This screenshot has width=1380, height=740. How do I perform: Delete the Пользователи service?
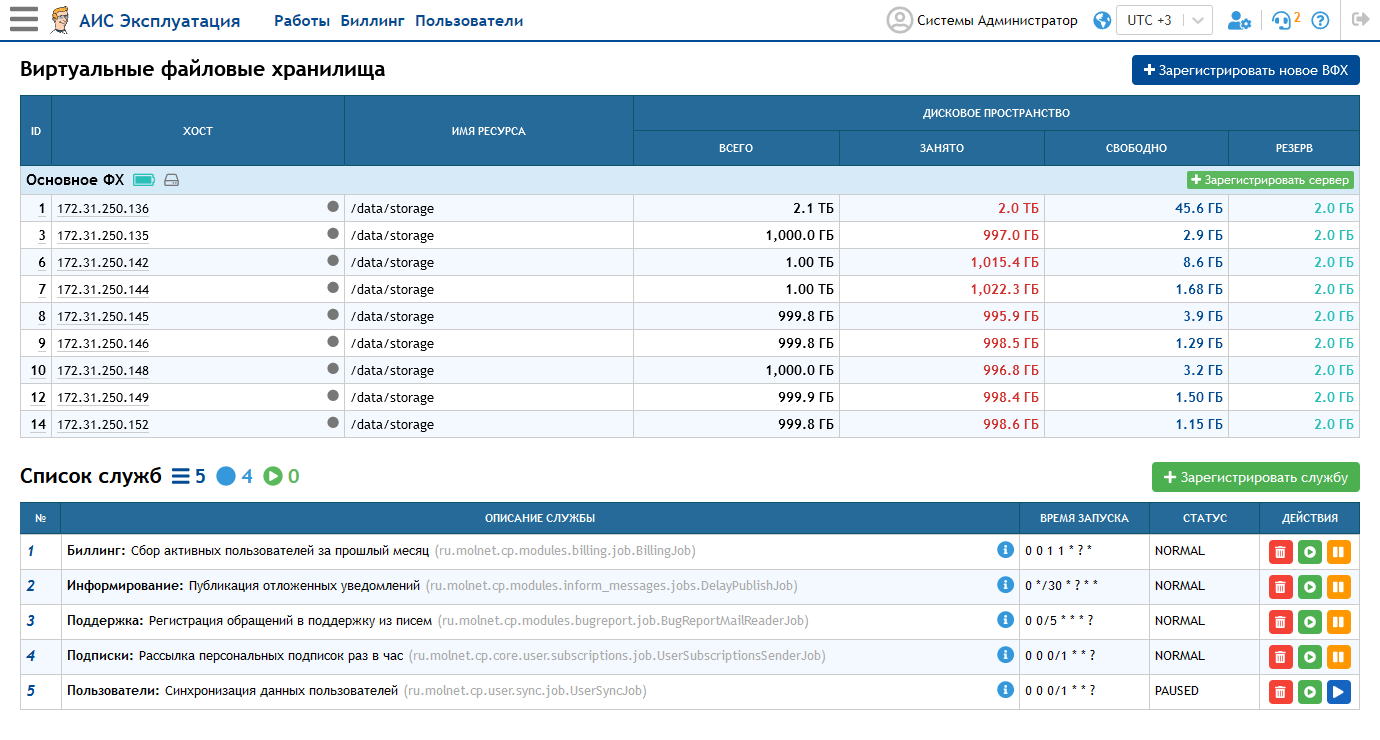click(1280, 691)
